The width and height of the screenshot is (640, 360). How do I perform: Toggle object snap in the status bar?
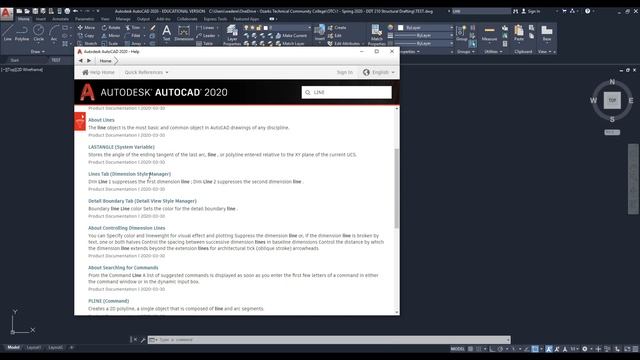point(535,349)
